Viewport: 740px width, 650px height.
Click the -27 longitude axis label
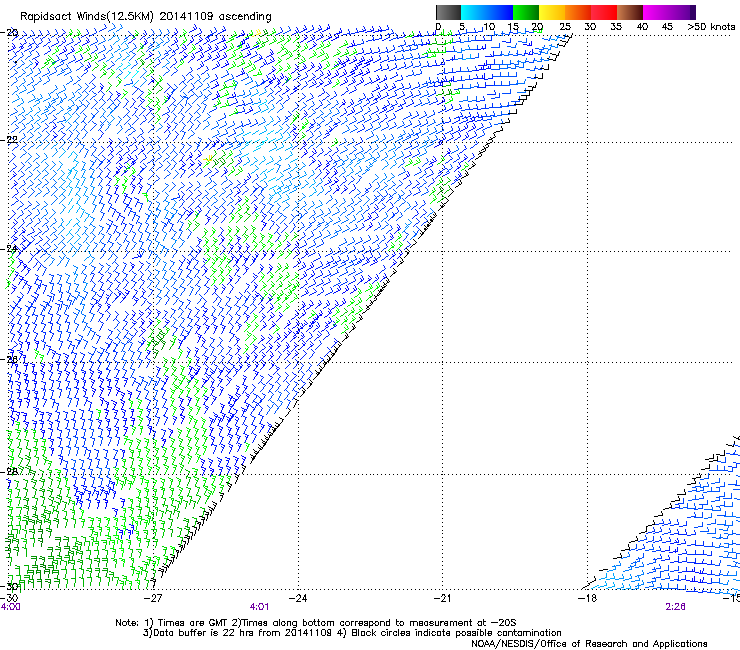pos(152,598)
